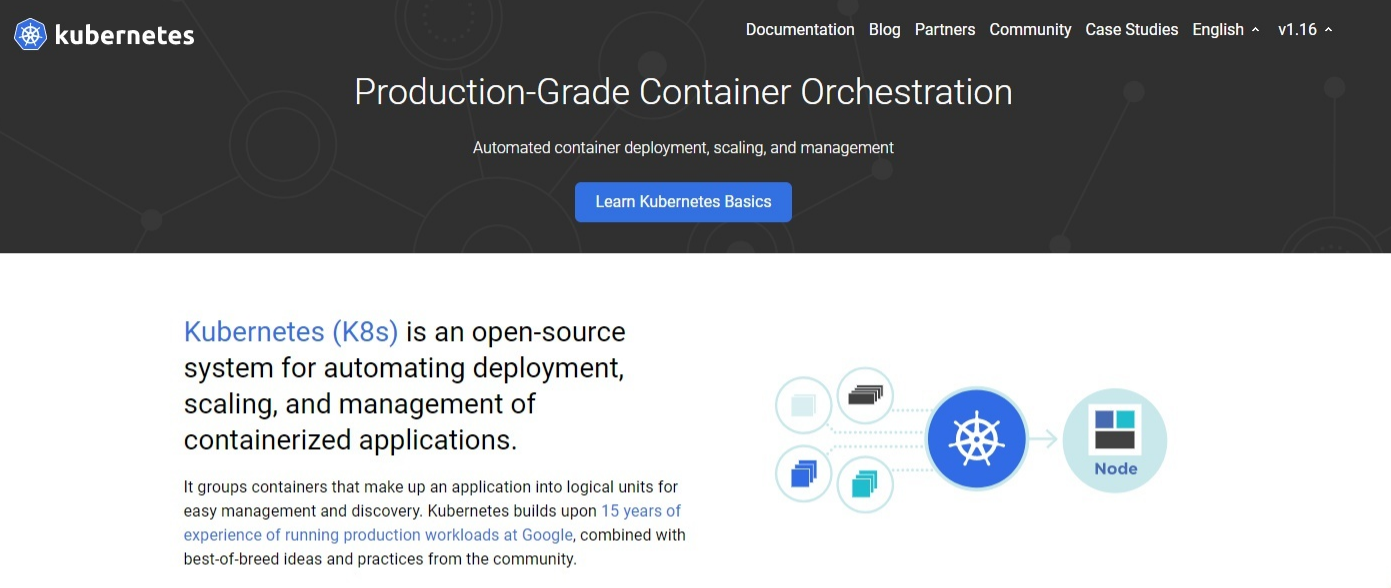Open the Partners page

(945, 30)
